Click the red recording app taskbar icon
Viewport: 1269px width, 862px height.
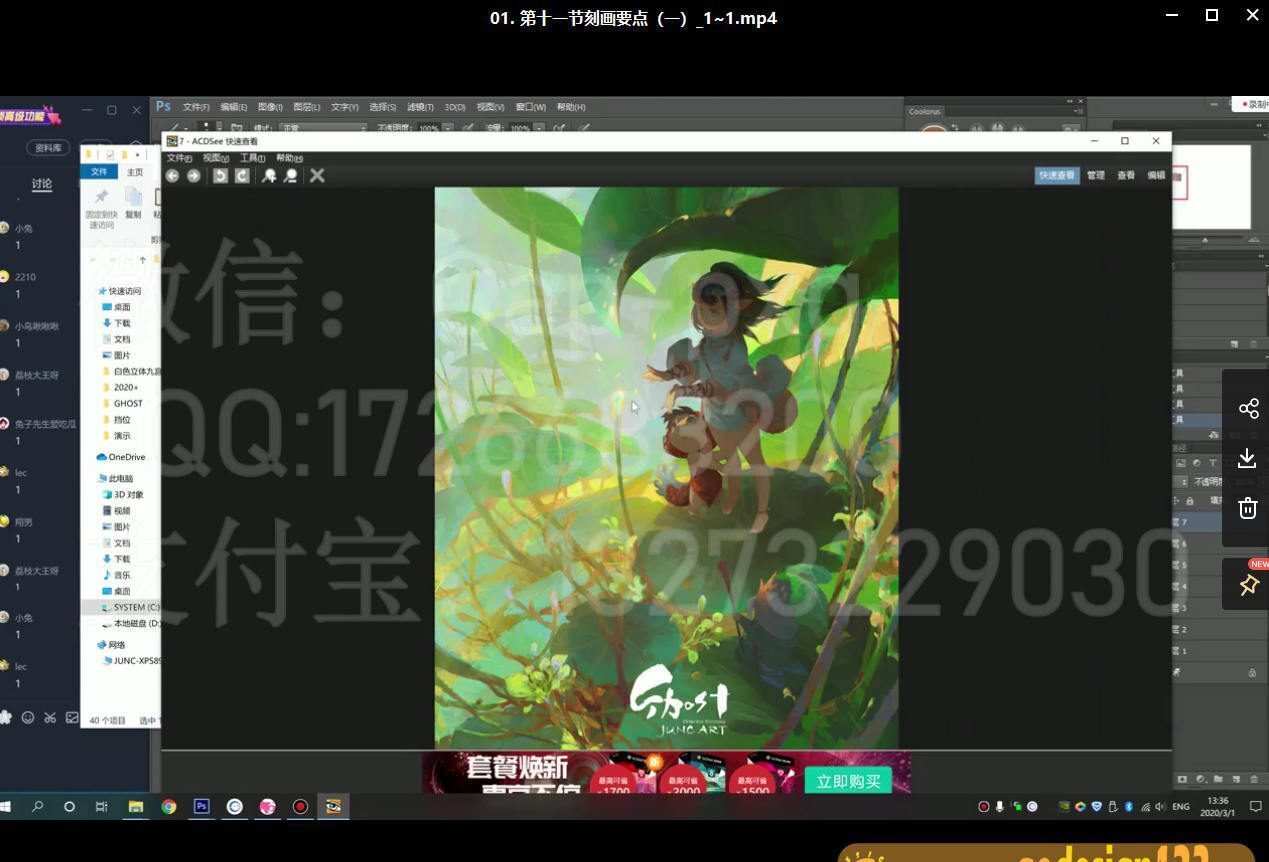[300, 806]
